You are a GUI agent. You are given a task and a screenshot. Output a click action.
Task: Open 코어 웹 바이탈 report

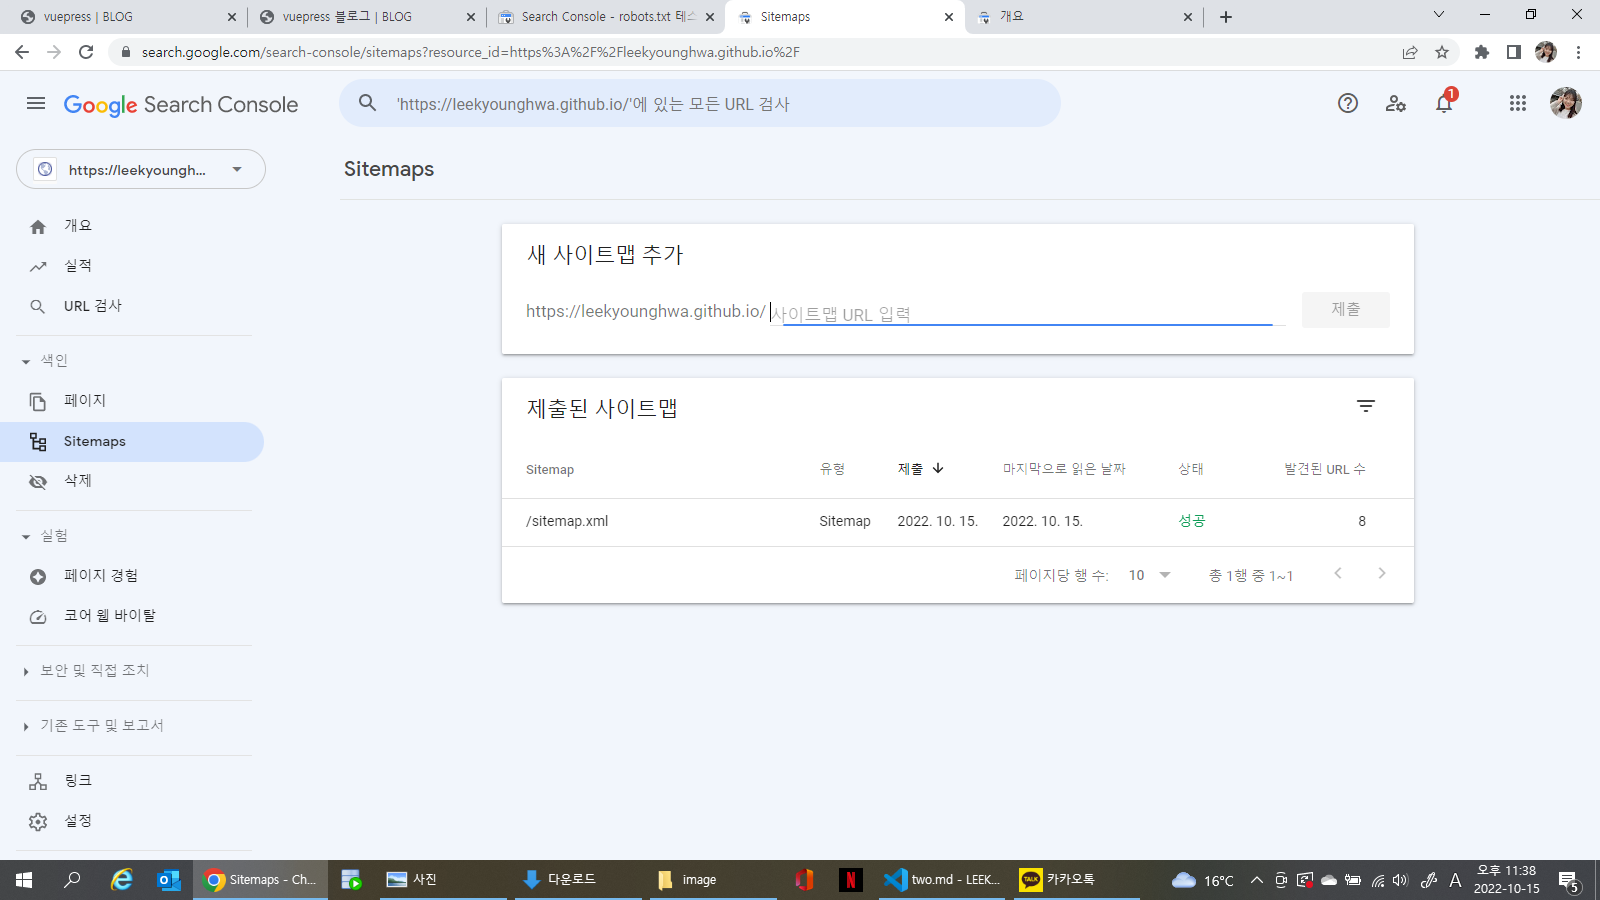(109, 616)
